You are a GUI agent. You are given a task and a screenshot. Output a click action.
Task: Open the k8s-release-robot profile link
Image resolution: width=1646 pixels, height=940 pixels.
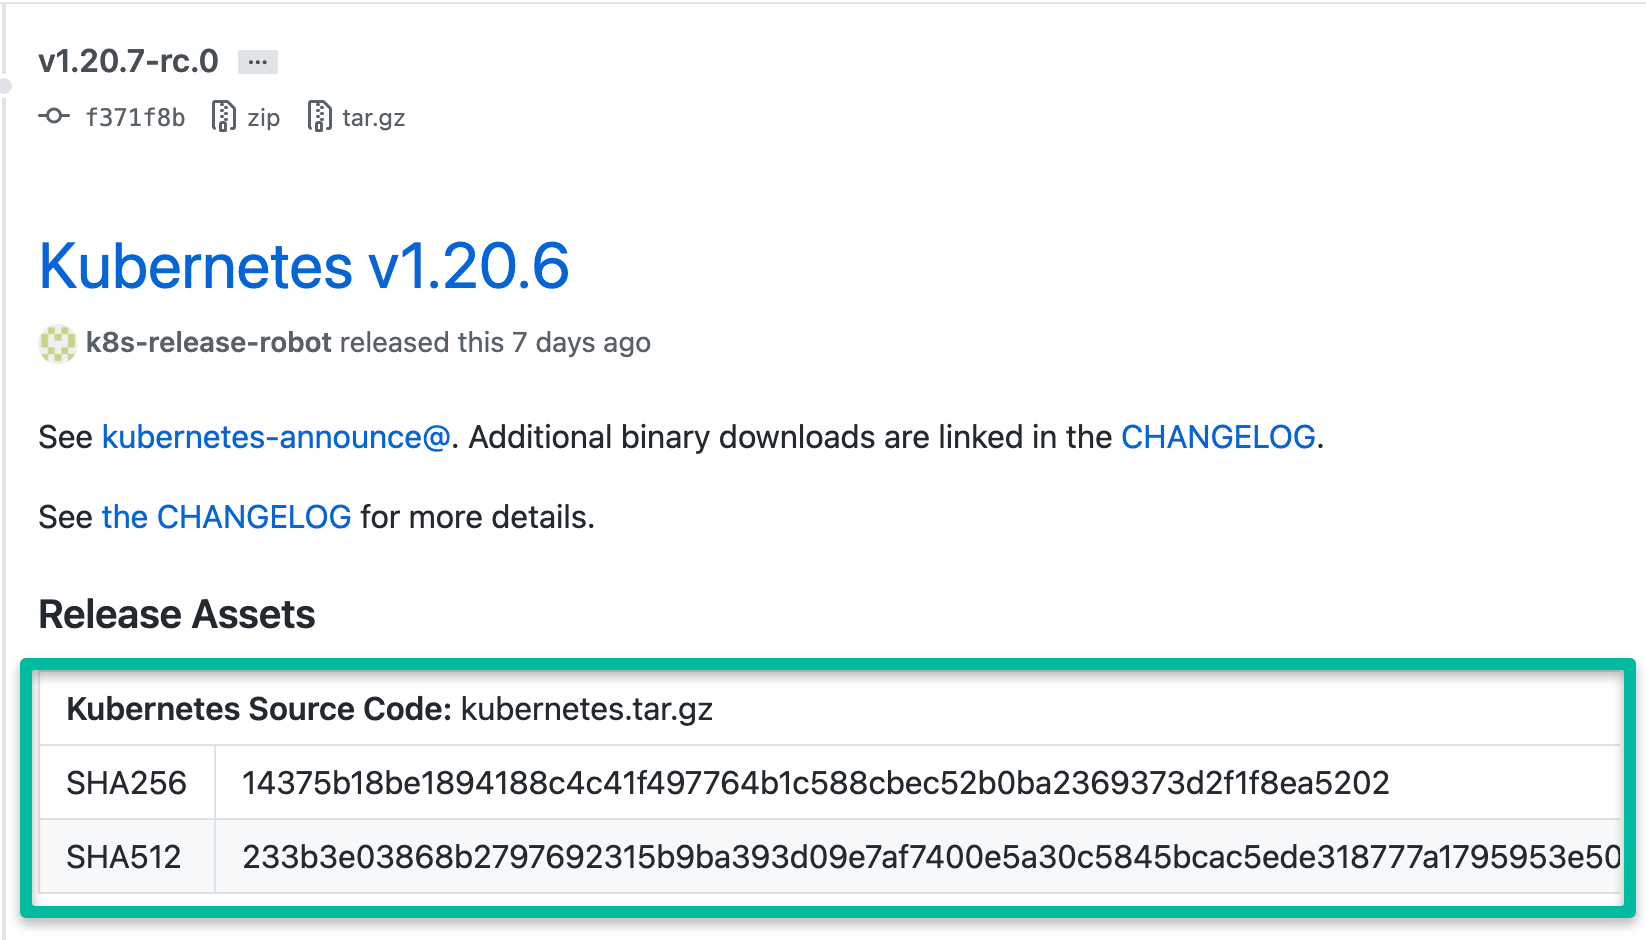(209, 343)
